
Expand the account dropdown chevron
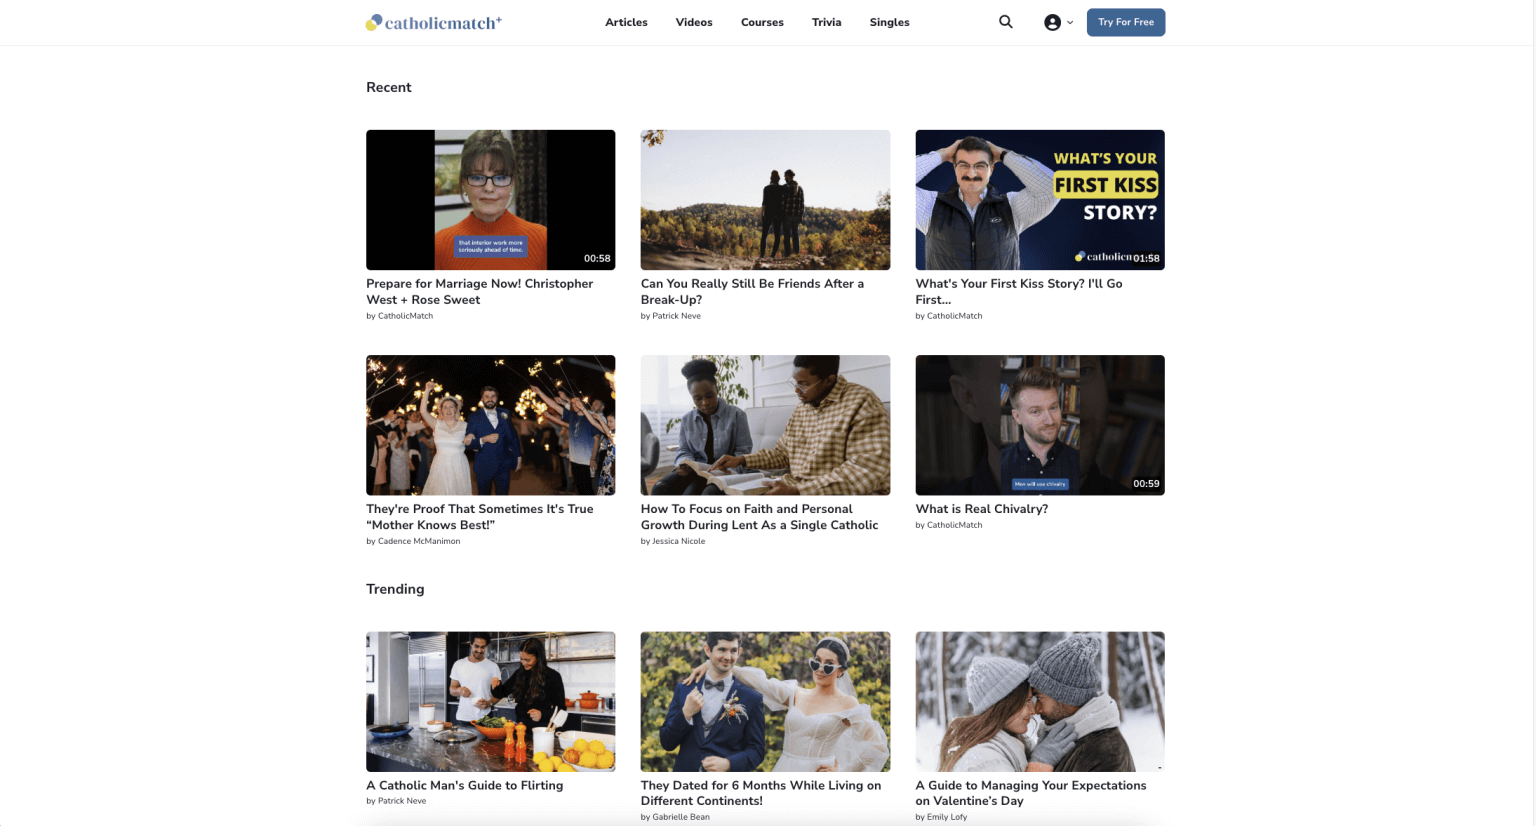1070,22
